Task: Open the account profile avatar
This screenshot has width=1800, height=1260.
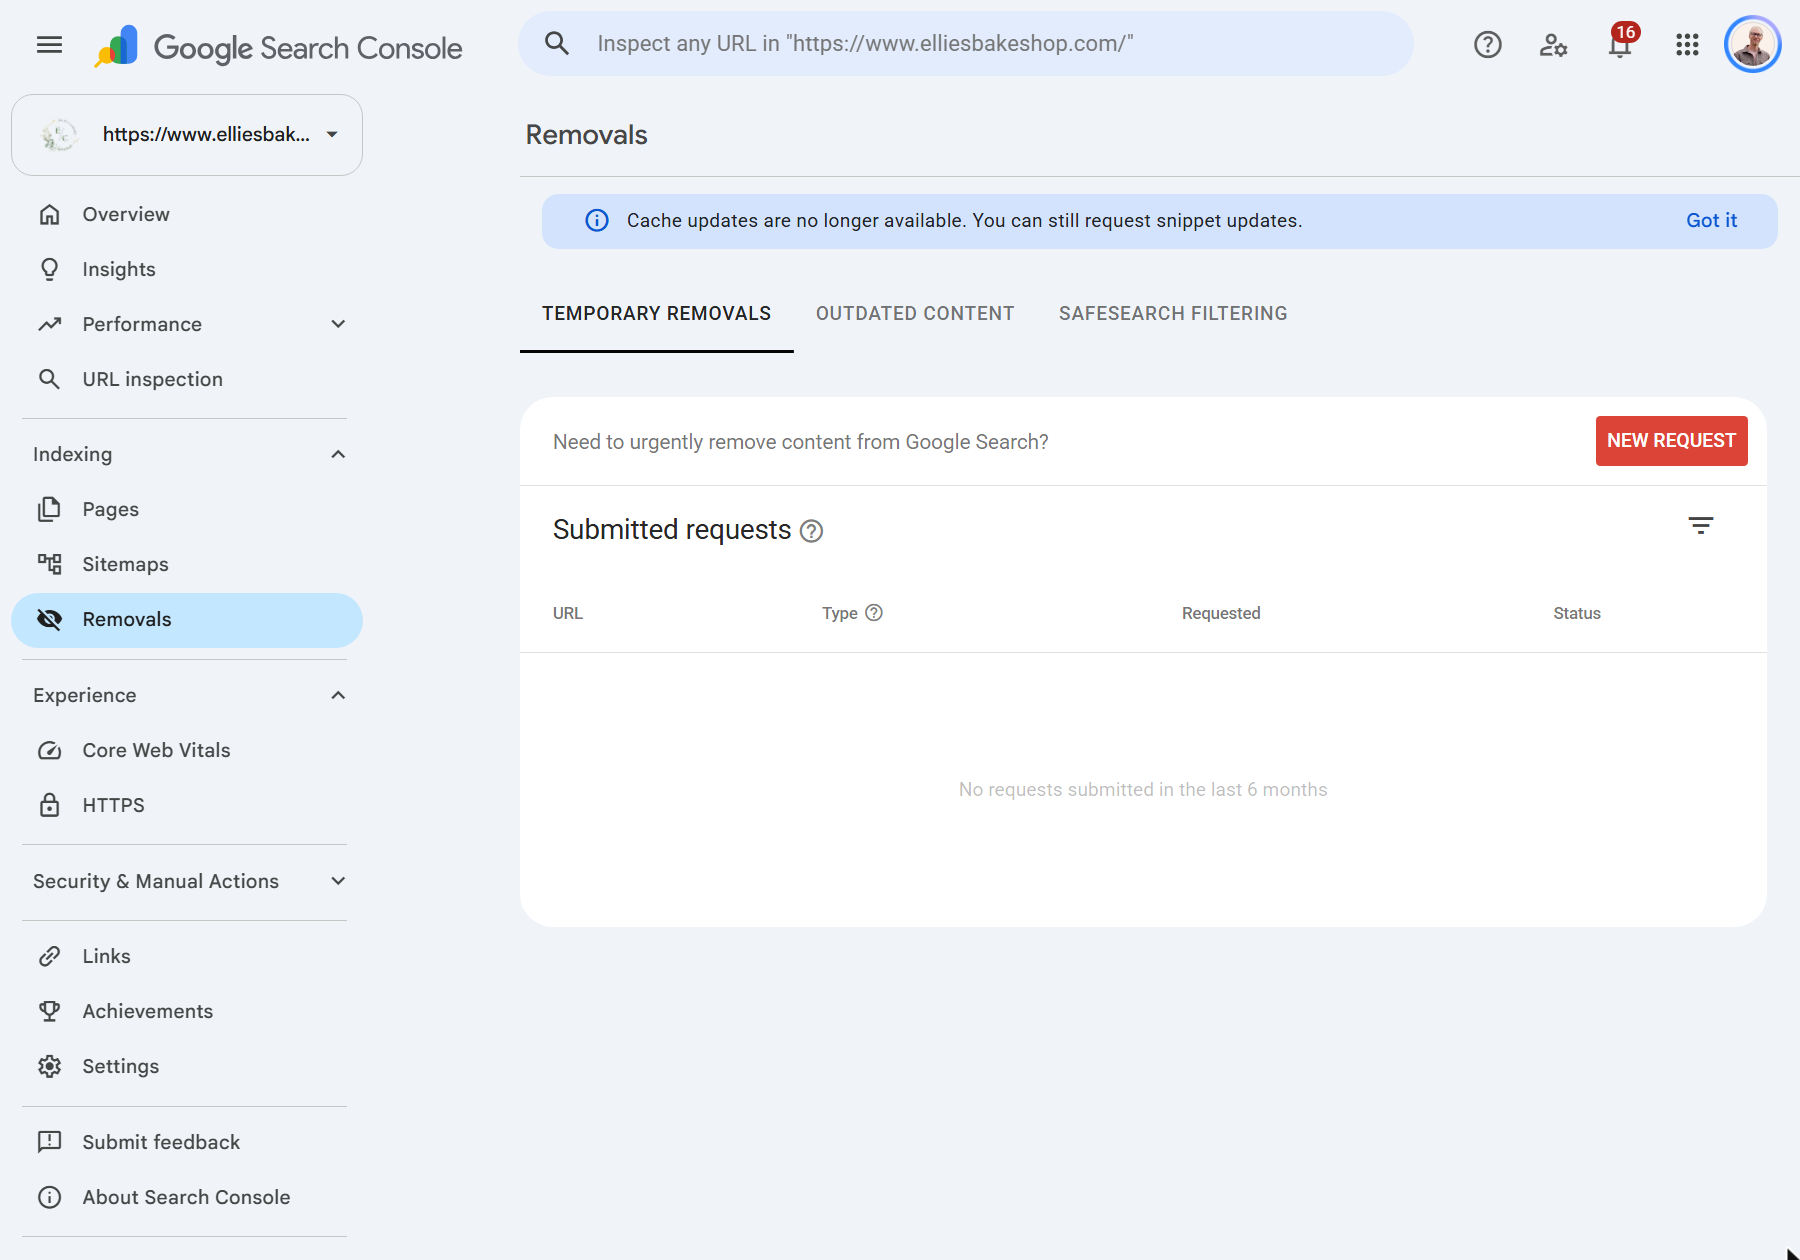Action: point(1753,44)
